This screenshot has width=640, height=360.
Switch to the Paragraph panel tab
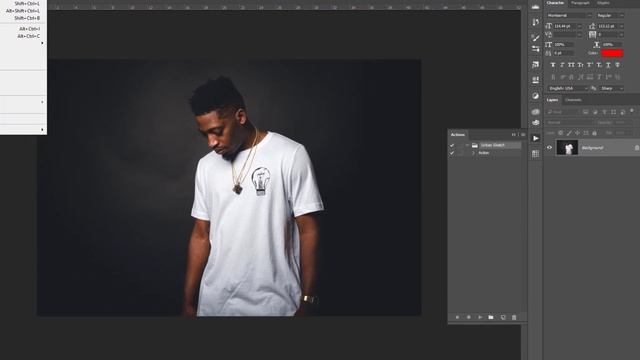point(580,3)
